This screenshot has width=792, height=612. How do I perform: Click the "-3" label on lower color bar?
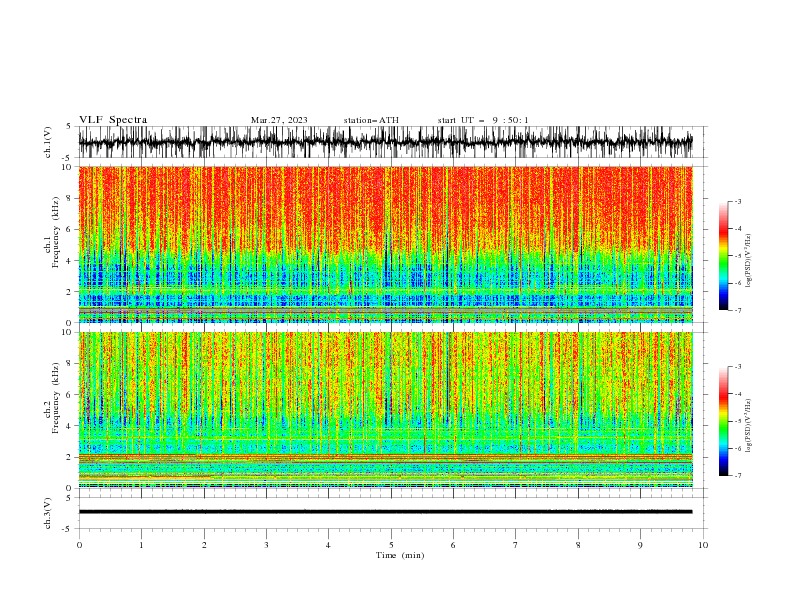738,367
